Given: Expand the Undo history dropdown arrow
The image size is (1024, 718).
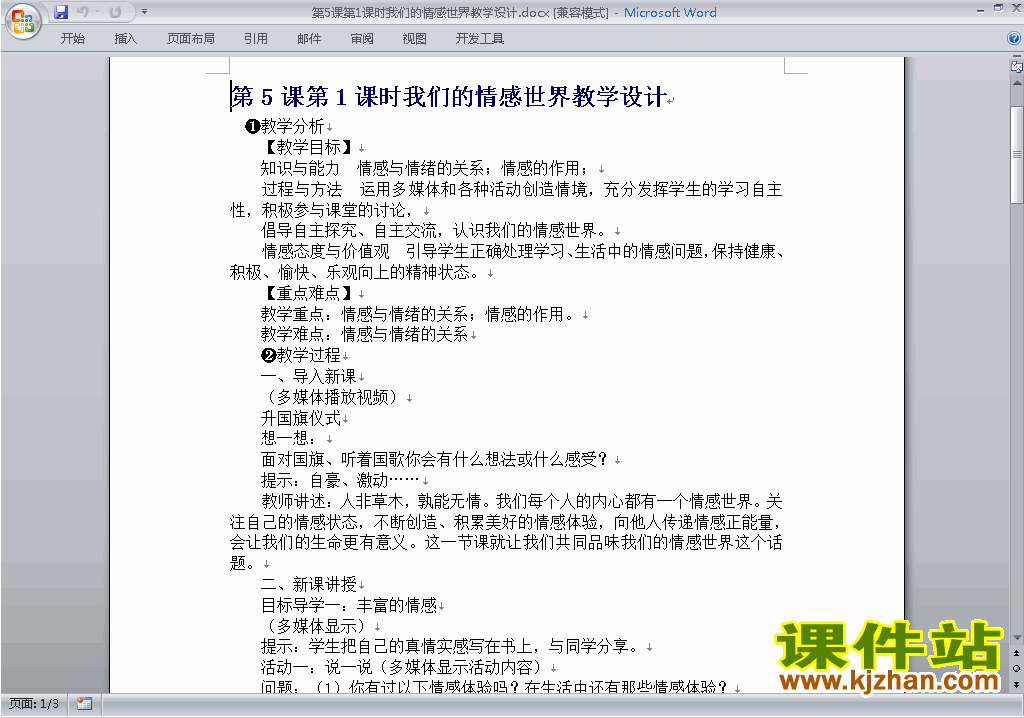Looking at the screenshot, I should tap(97, 12).
